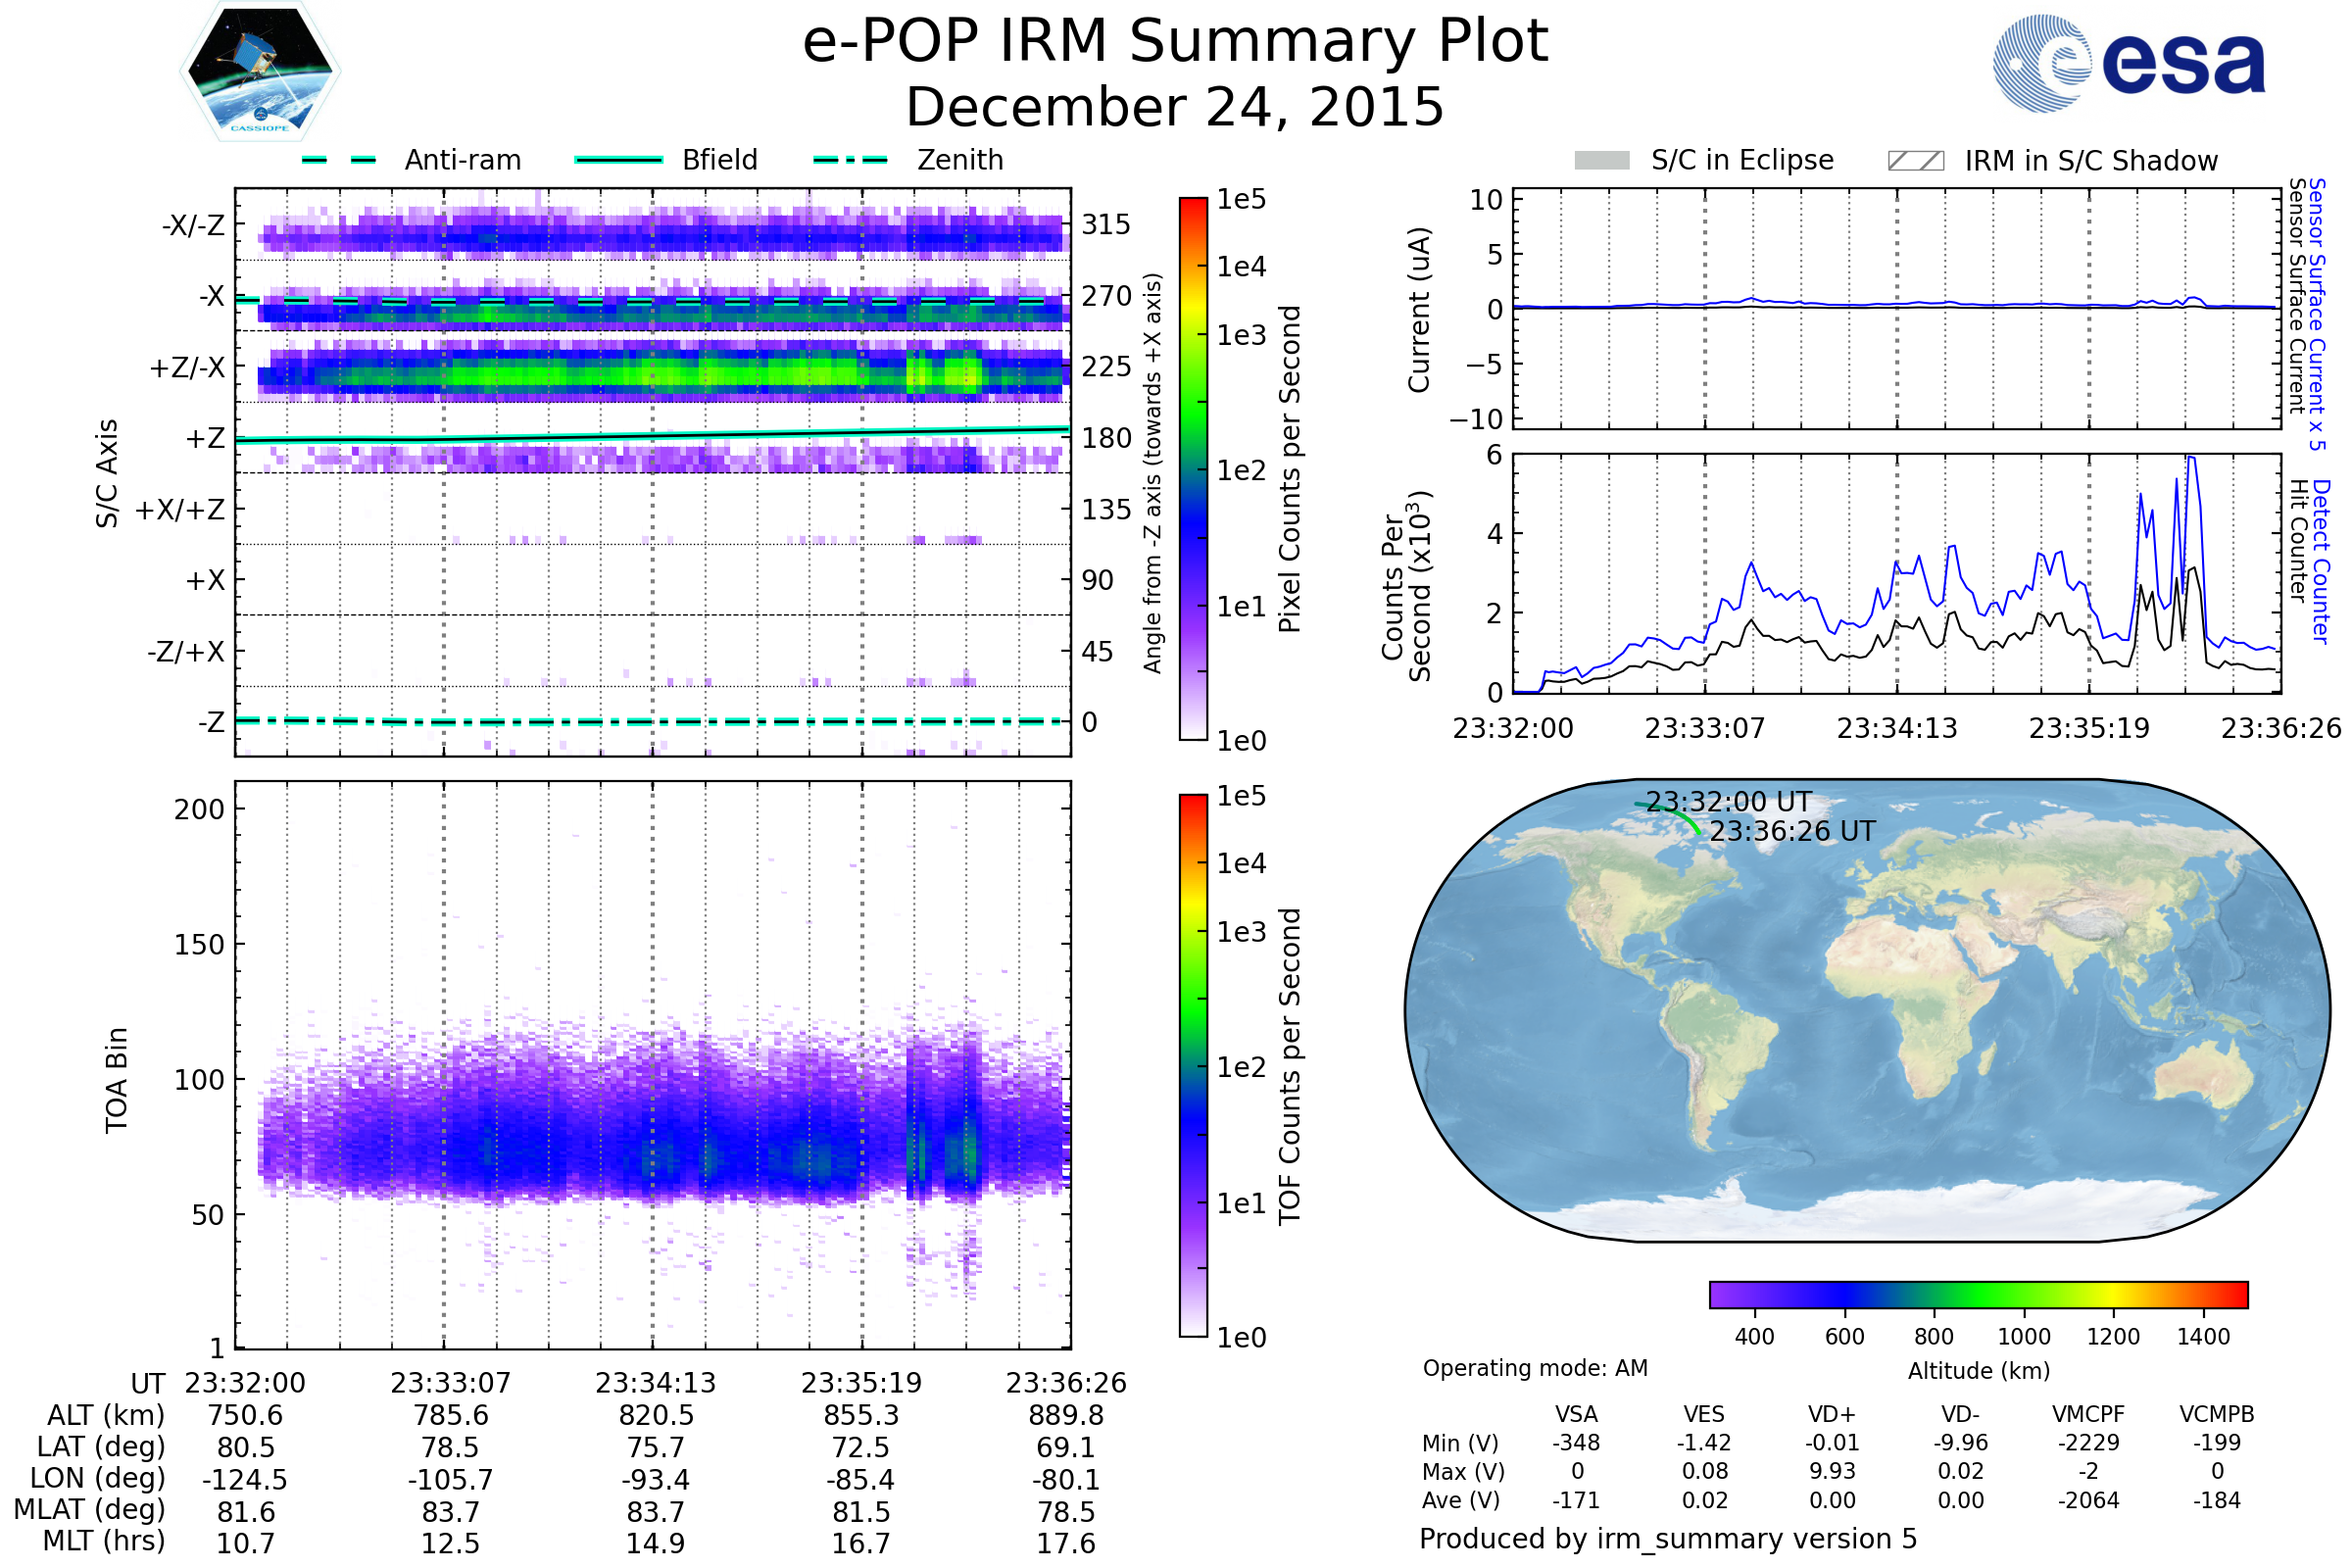This screenshot has height=1568, width=2352.
Task: Click the 23:34:13 UT tick label below TOA plot
Action: coord(655,1383)
